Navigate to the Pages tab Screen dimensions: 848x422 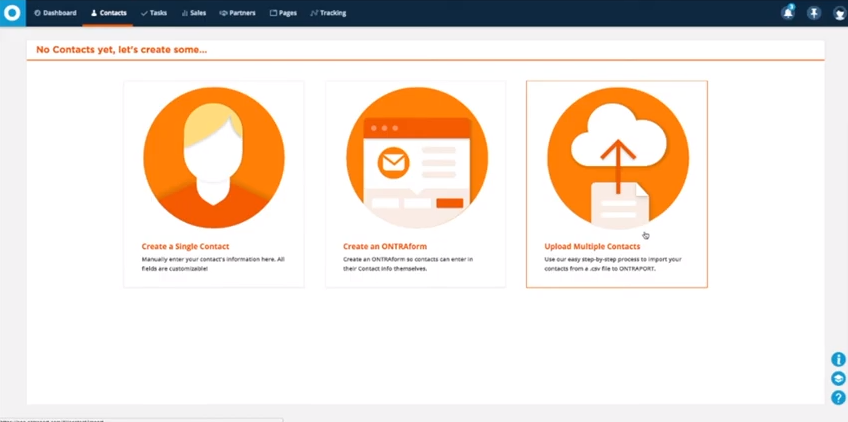pos(284,13)
